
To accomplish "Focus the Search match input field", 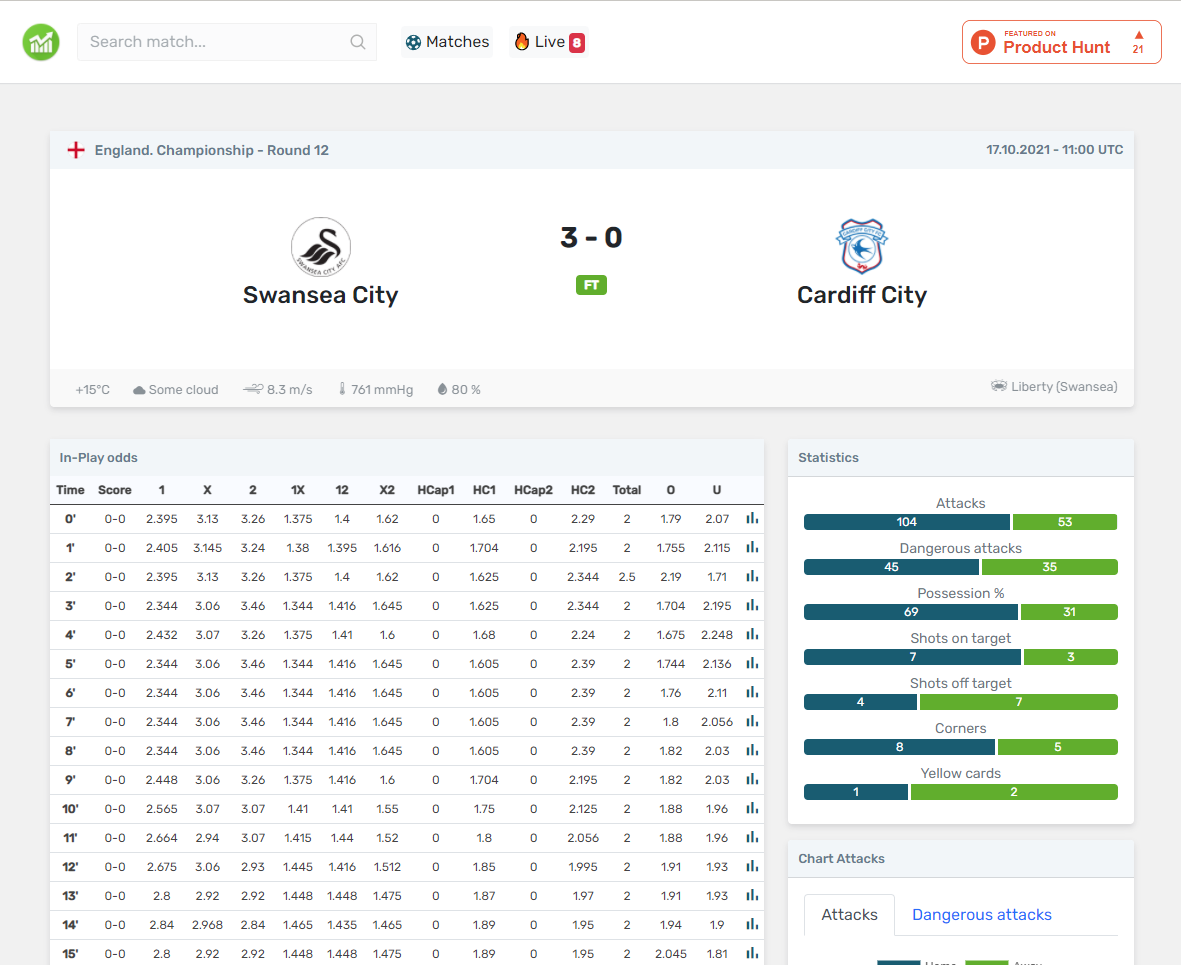I will (x=227, y=42).
